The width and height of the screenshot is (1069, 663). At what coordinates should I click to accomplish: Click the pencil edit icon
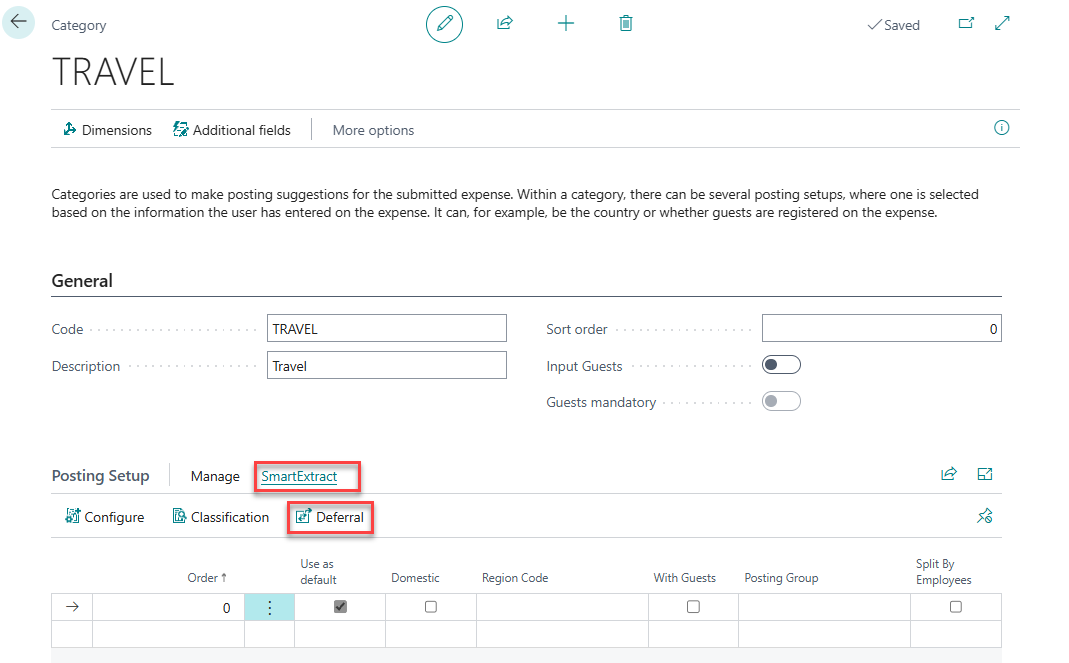pos(444,23)
